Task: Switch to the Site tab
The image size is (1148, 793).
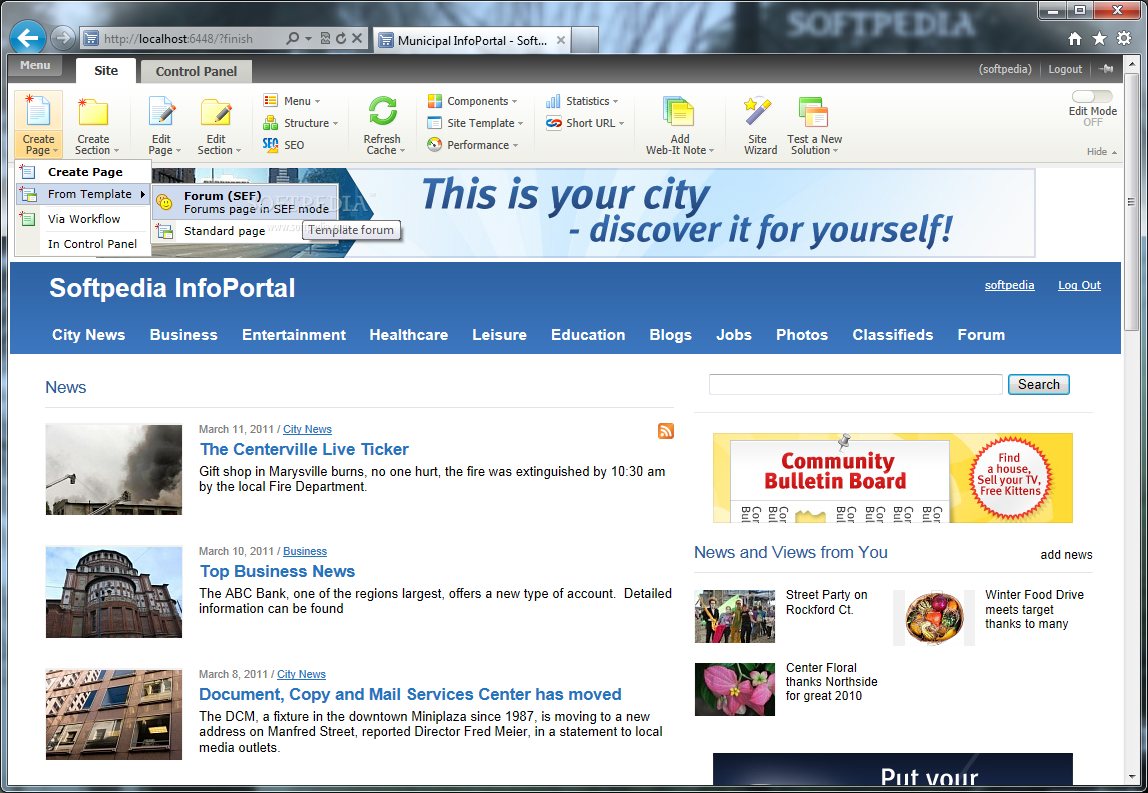Action: [106, 70]
